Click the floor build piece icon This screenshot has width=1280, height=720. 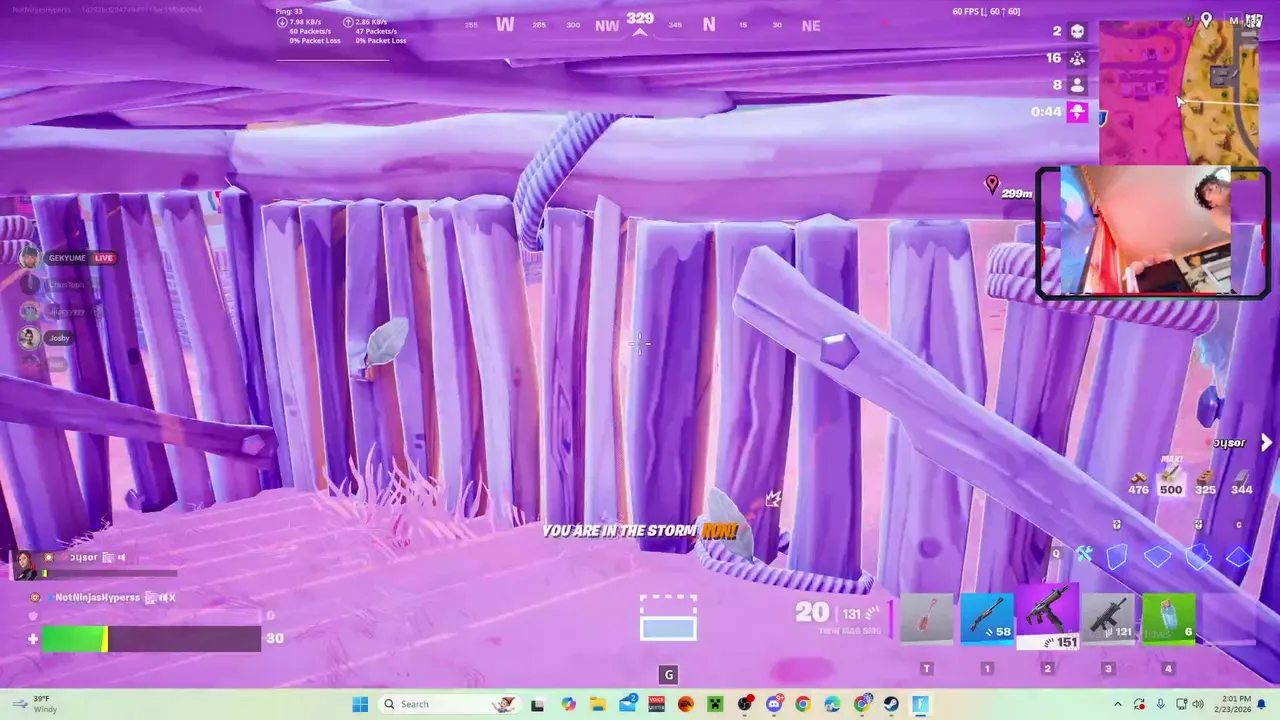(1157, 557)
